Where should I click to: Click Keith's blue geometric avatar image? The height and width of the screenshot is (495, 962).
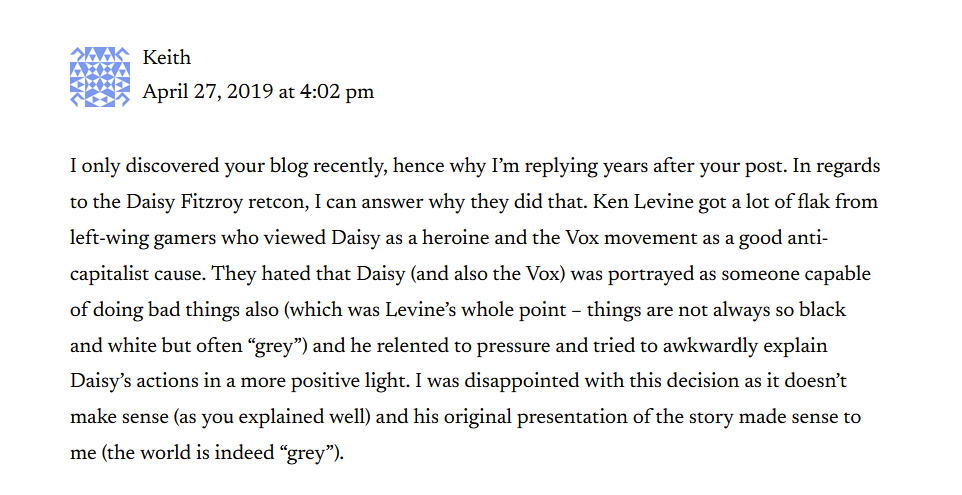100,77
